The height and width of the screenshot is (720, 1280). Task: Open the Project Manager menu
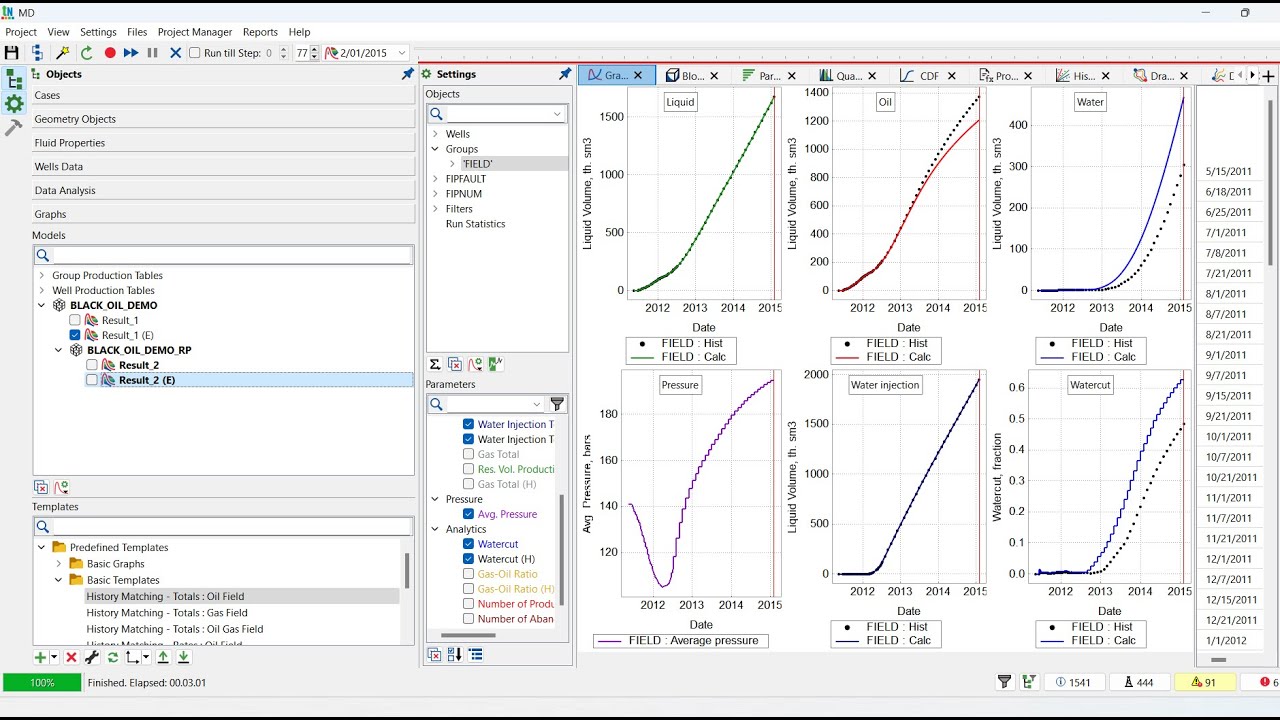tap(195, 32)
